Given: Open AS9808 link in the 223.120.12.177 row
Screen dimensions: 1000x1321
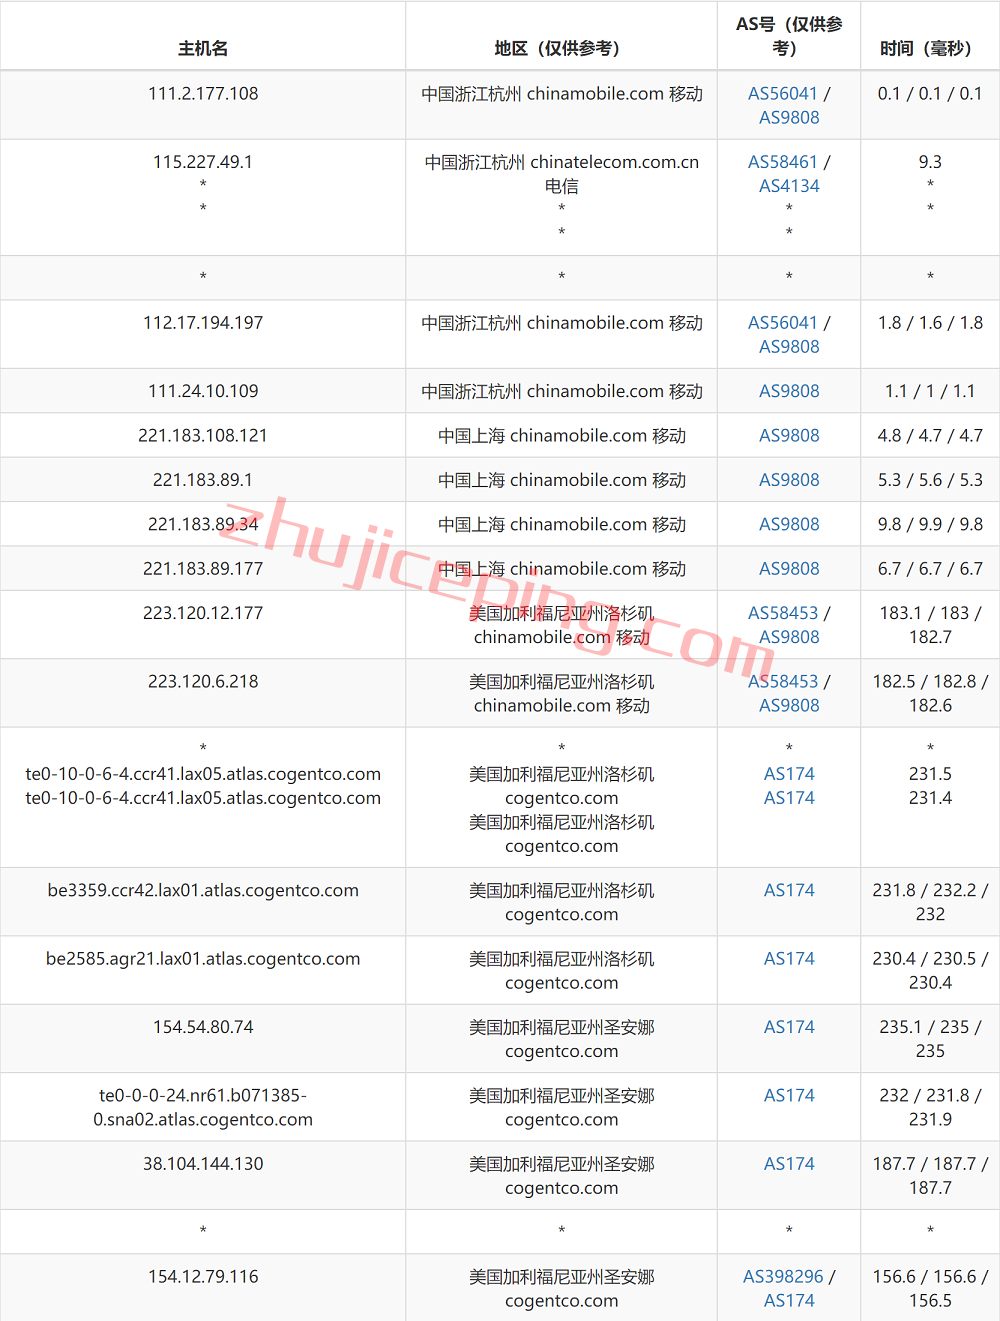Looking at the screenshot, I should point(789,636).
